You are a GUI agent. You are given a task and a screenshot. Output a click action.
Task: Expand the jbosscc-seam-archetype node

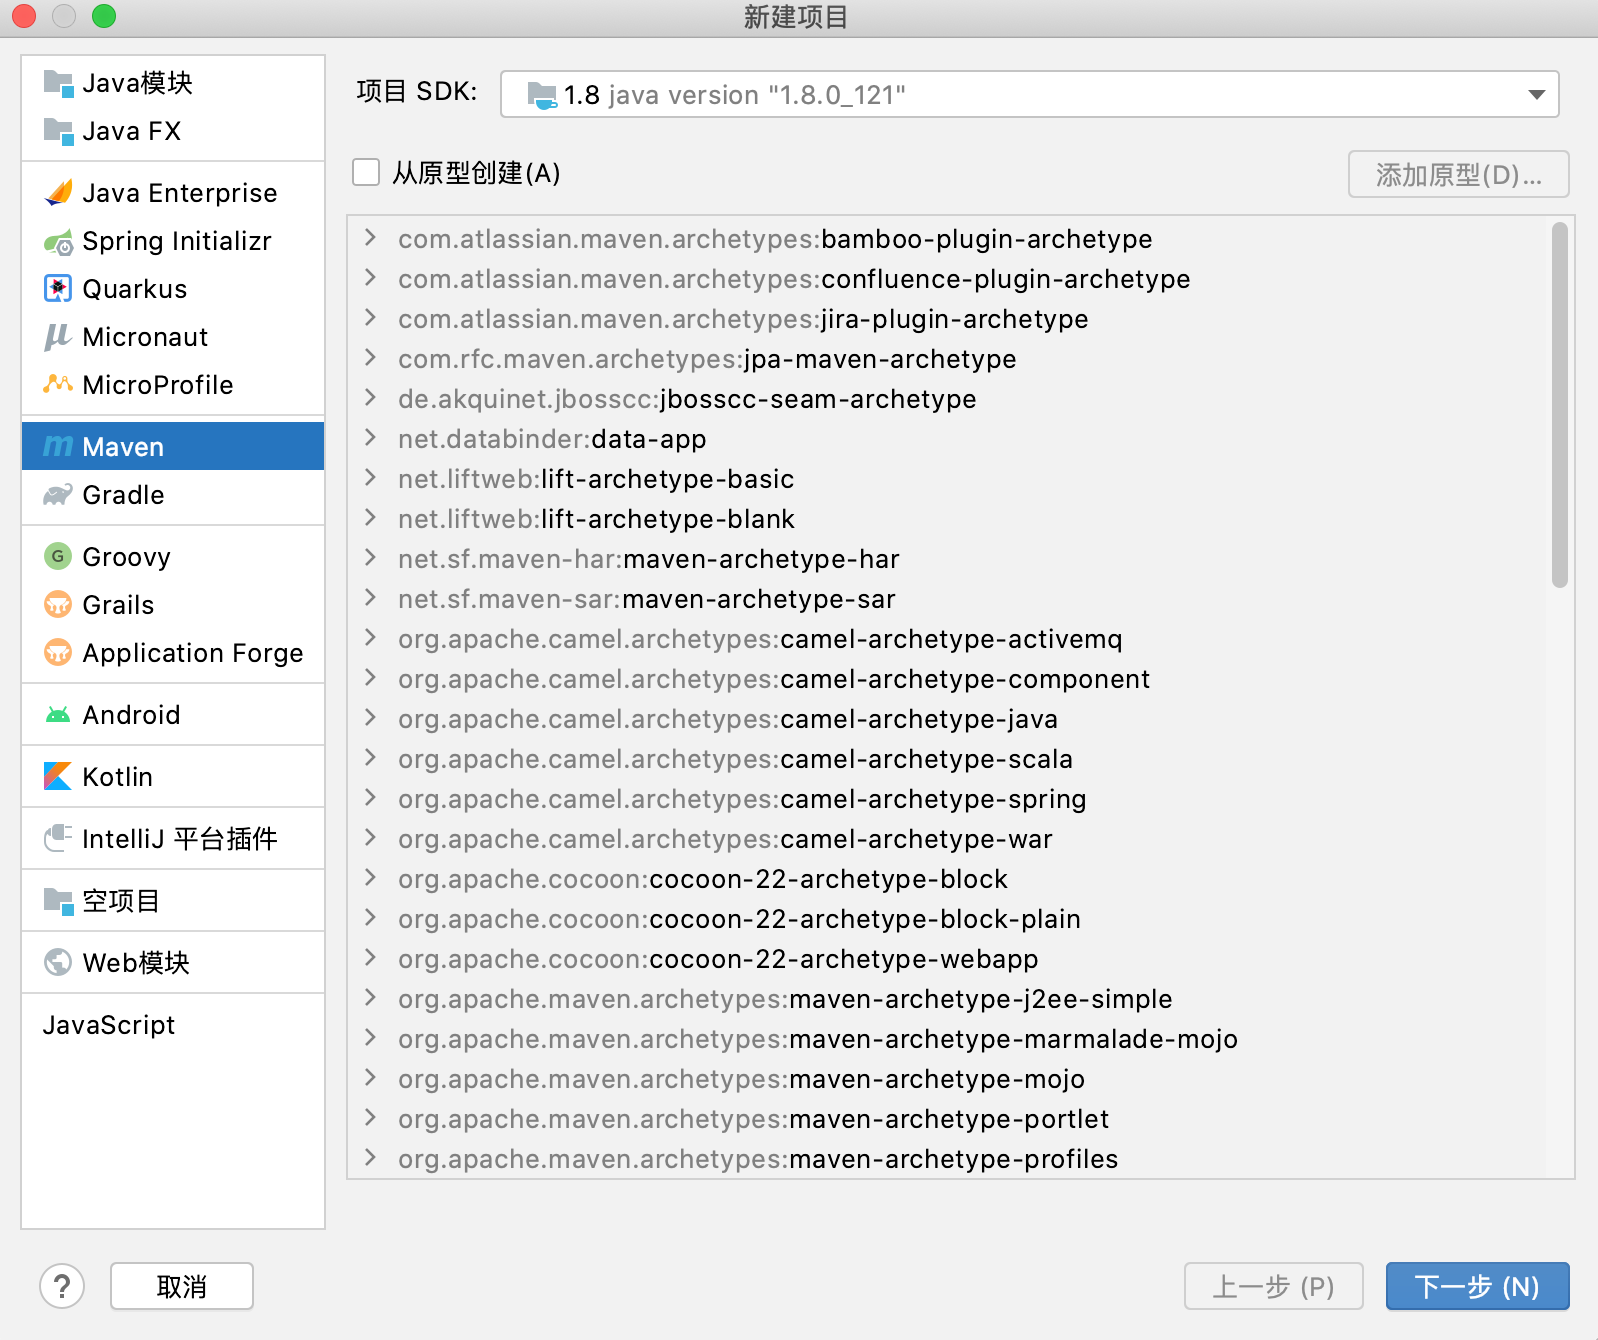[370, 398]
